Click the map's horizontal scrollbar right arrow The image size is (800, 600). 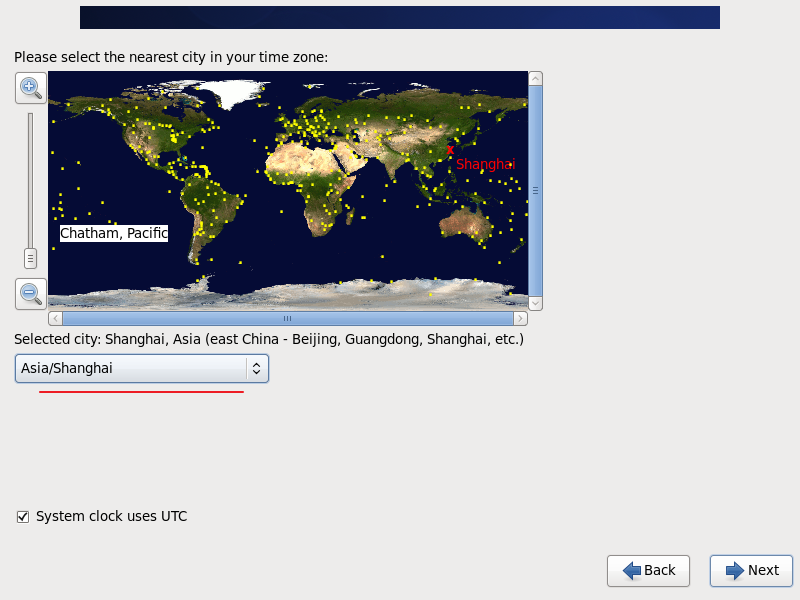(520, 318)
